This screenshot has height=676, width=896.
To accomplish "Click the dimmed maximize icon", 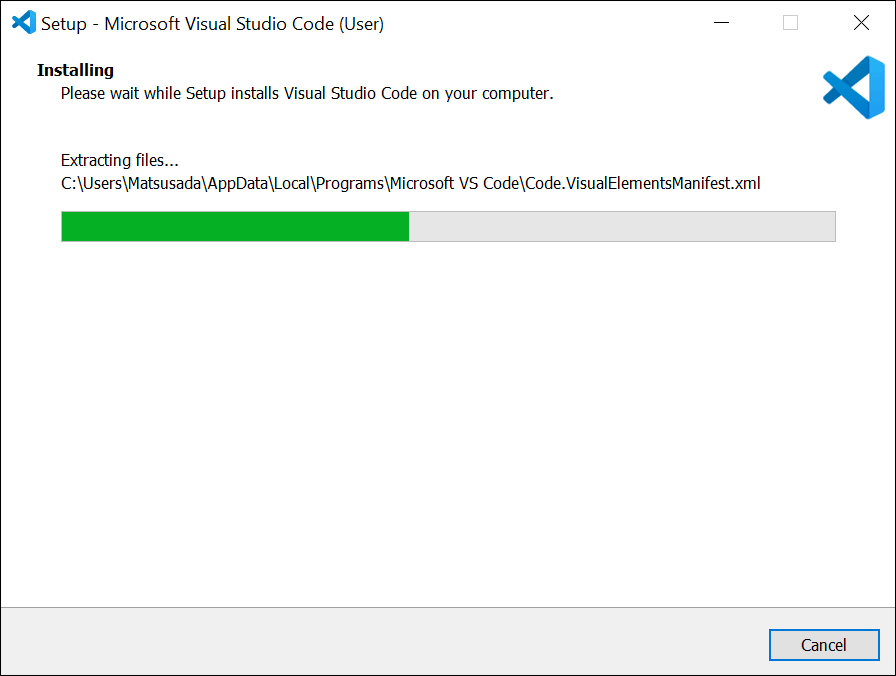I will [790, 22].
